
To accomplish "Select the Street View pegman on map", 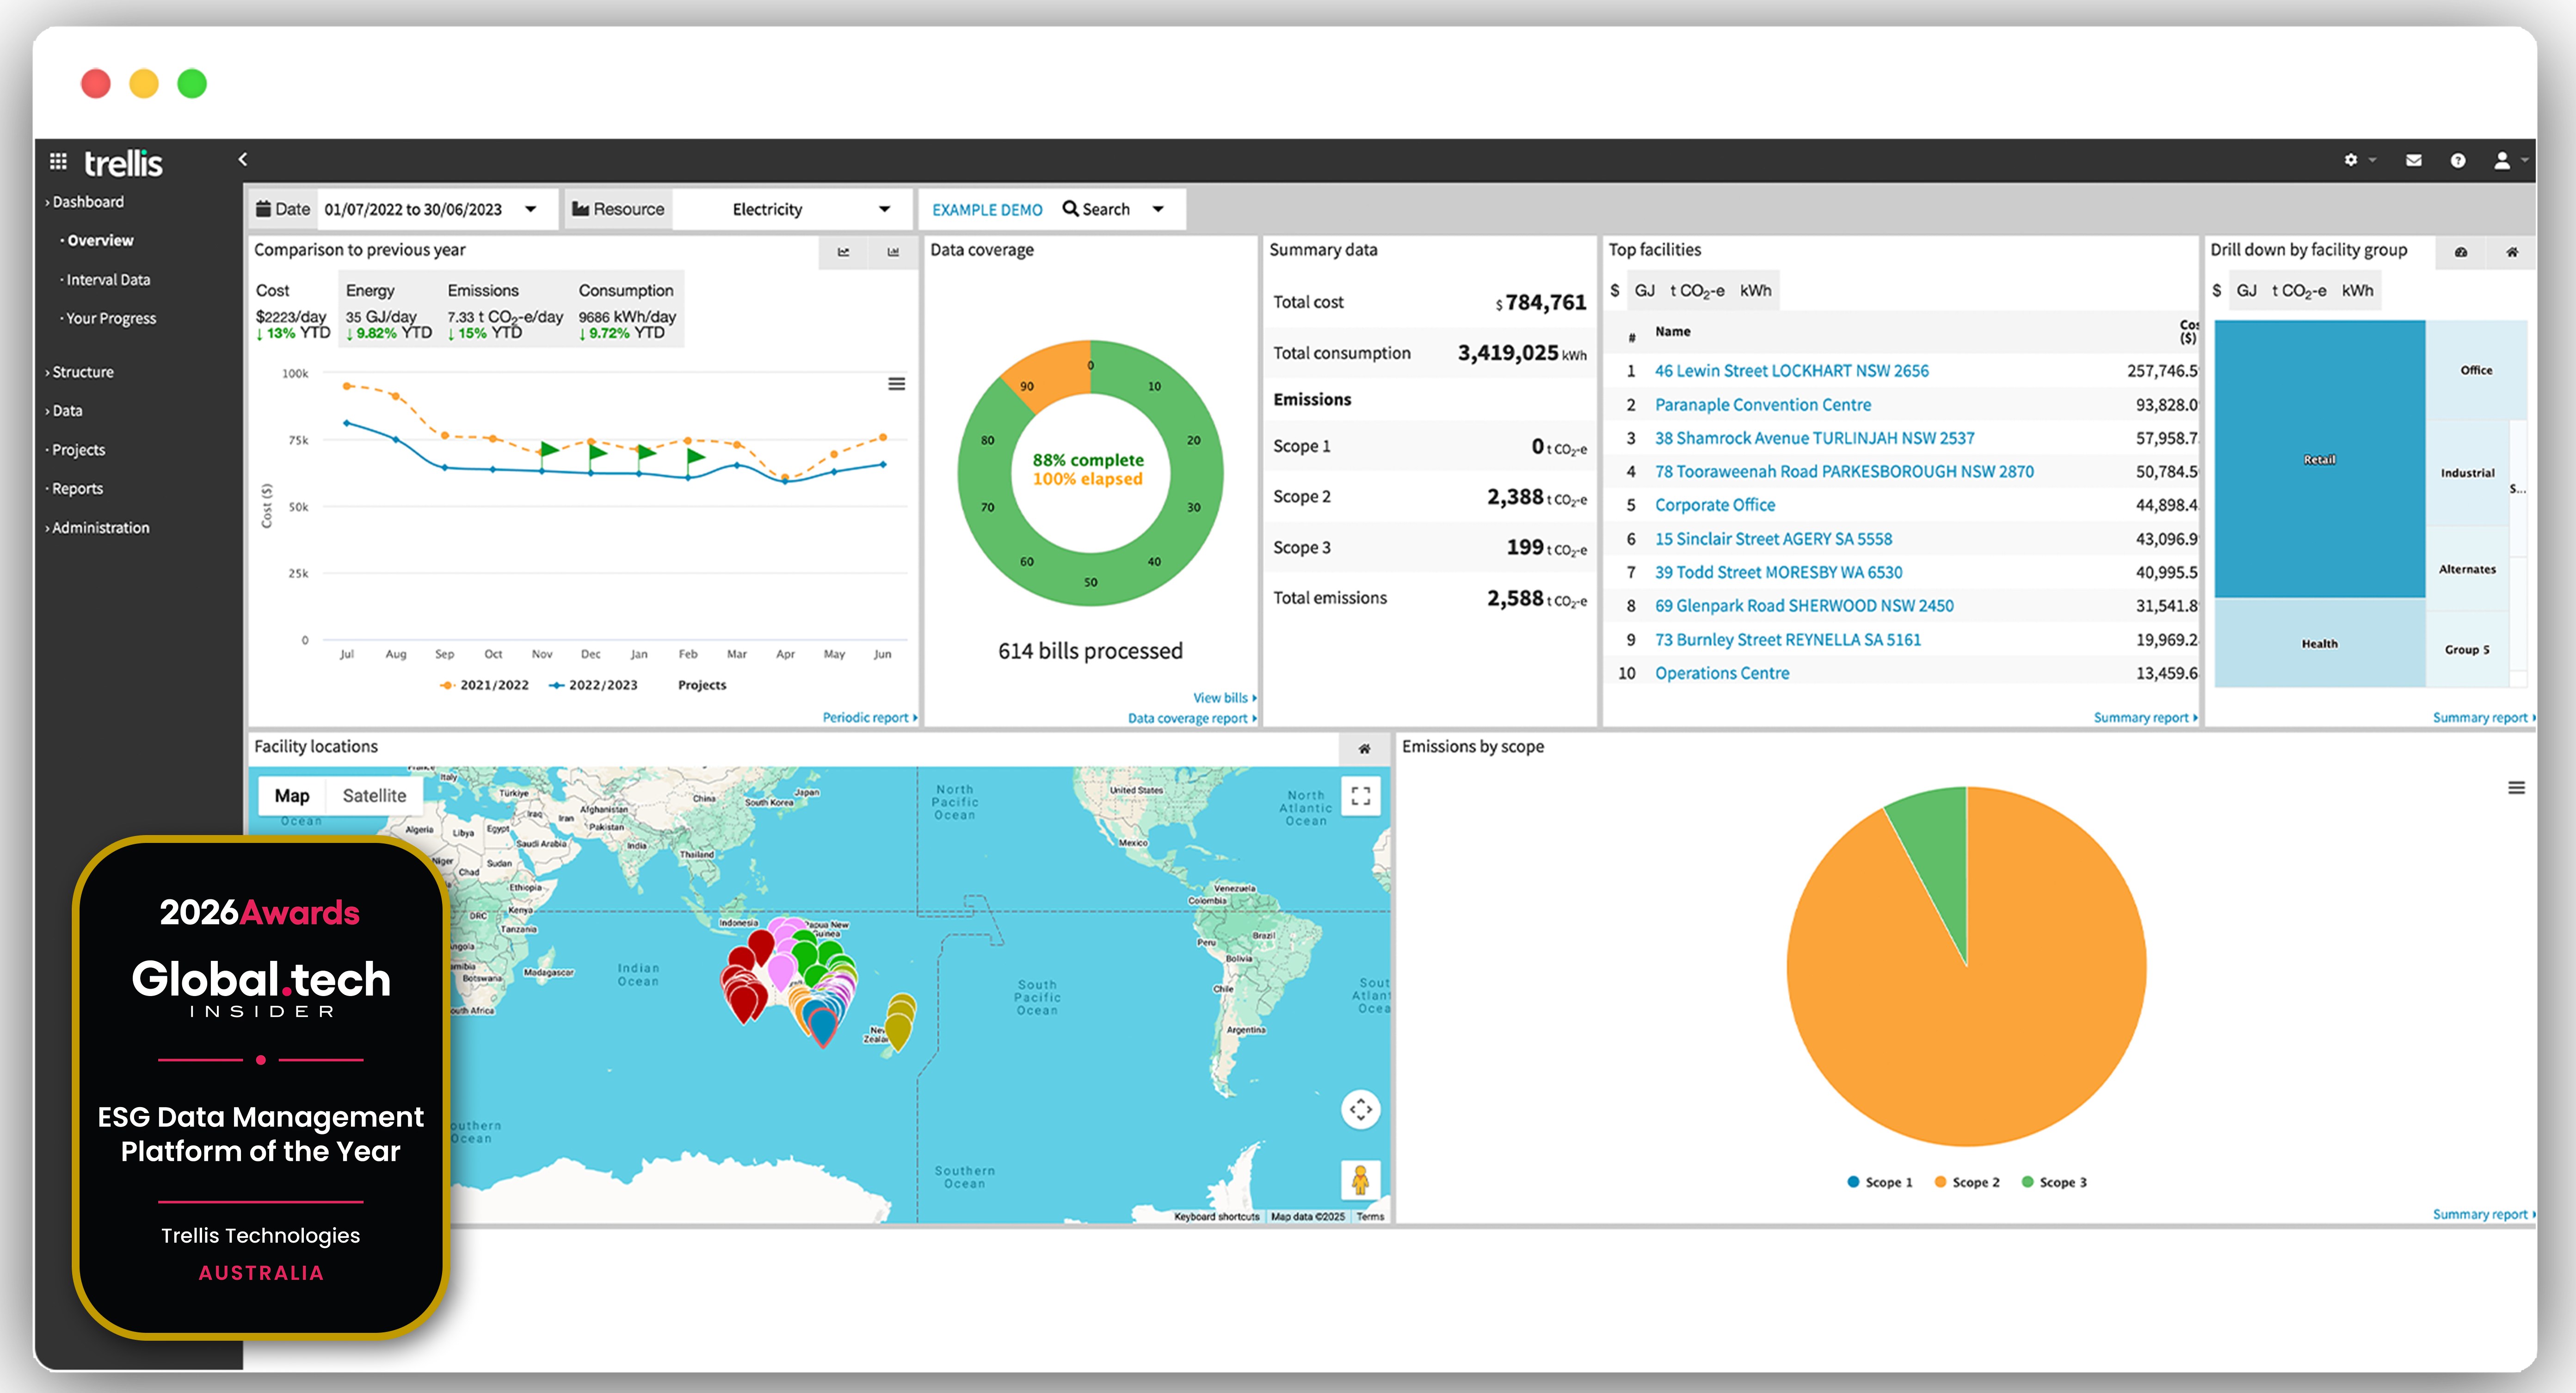I will 1360,1180.
